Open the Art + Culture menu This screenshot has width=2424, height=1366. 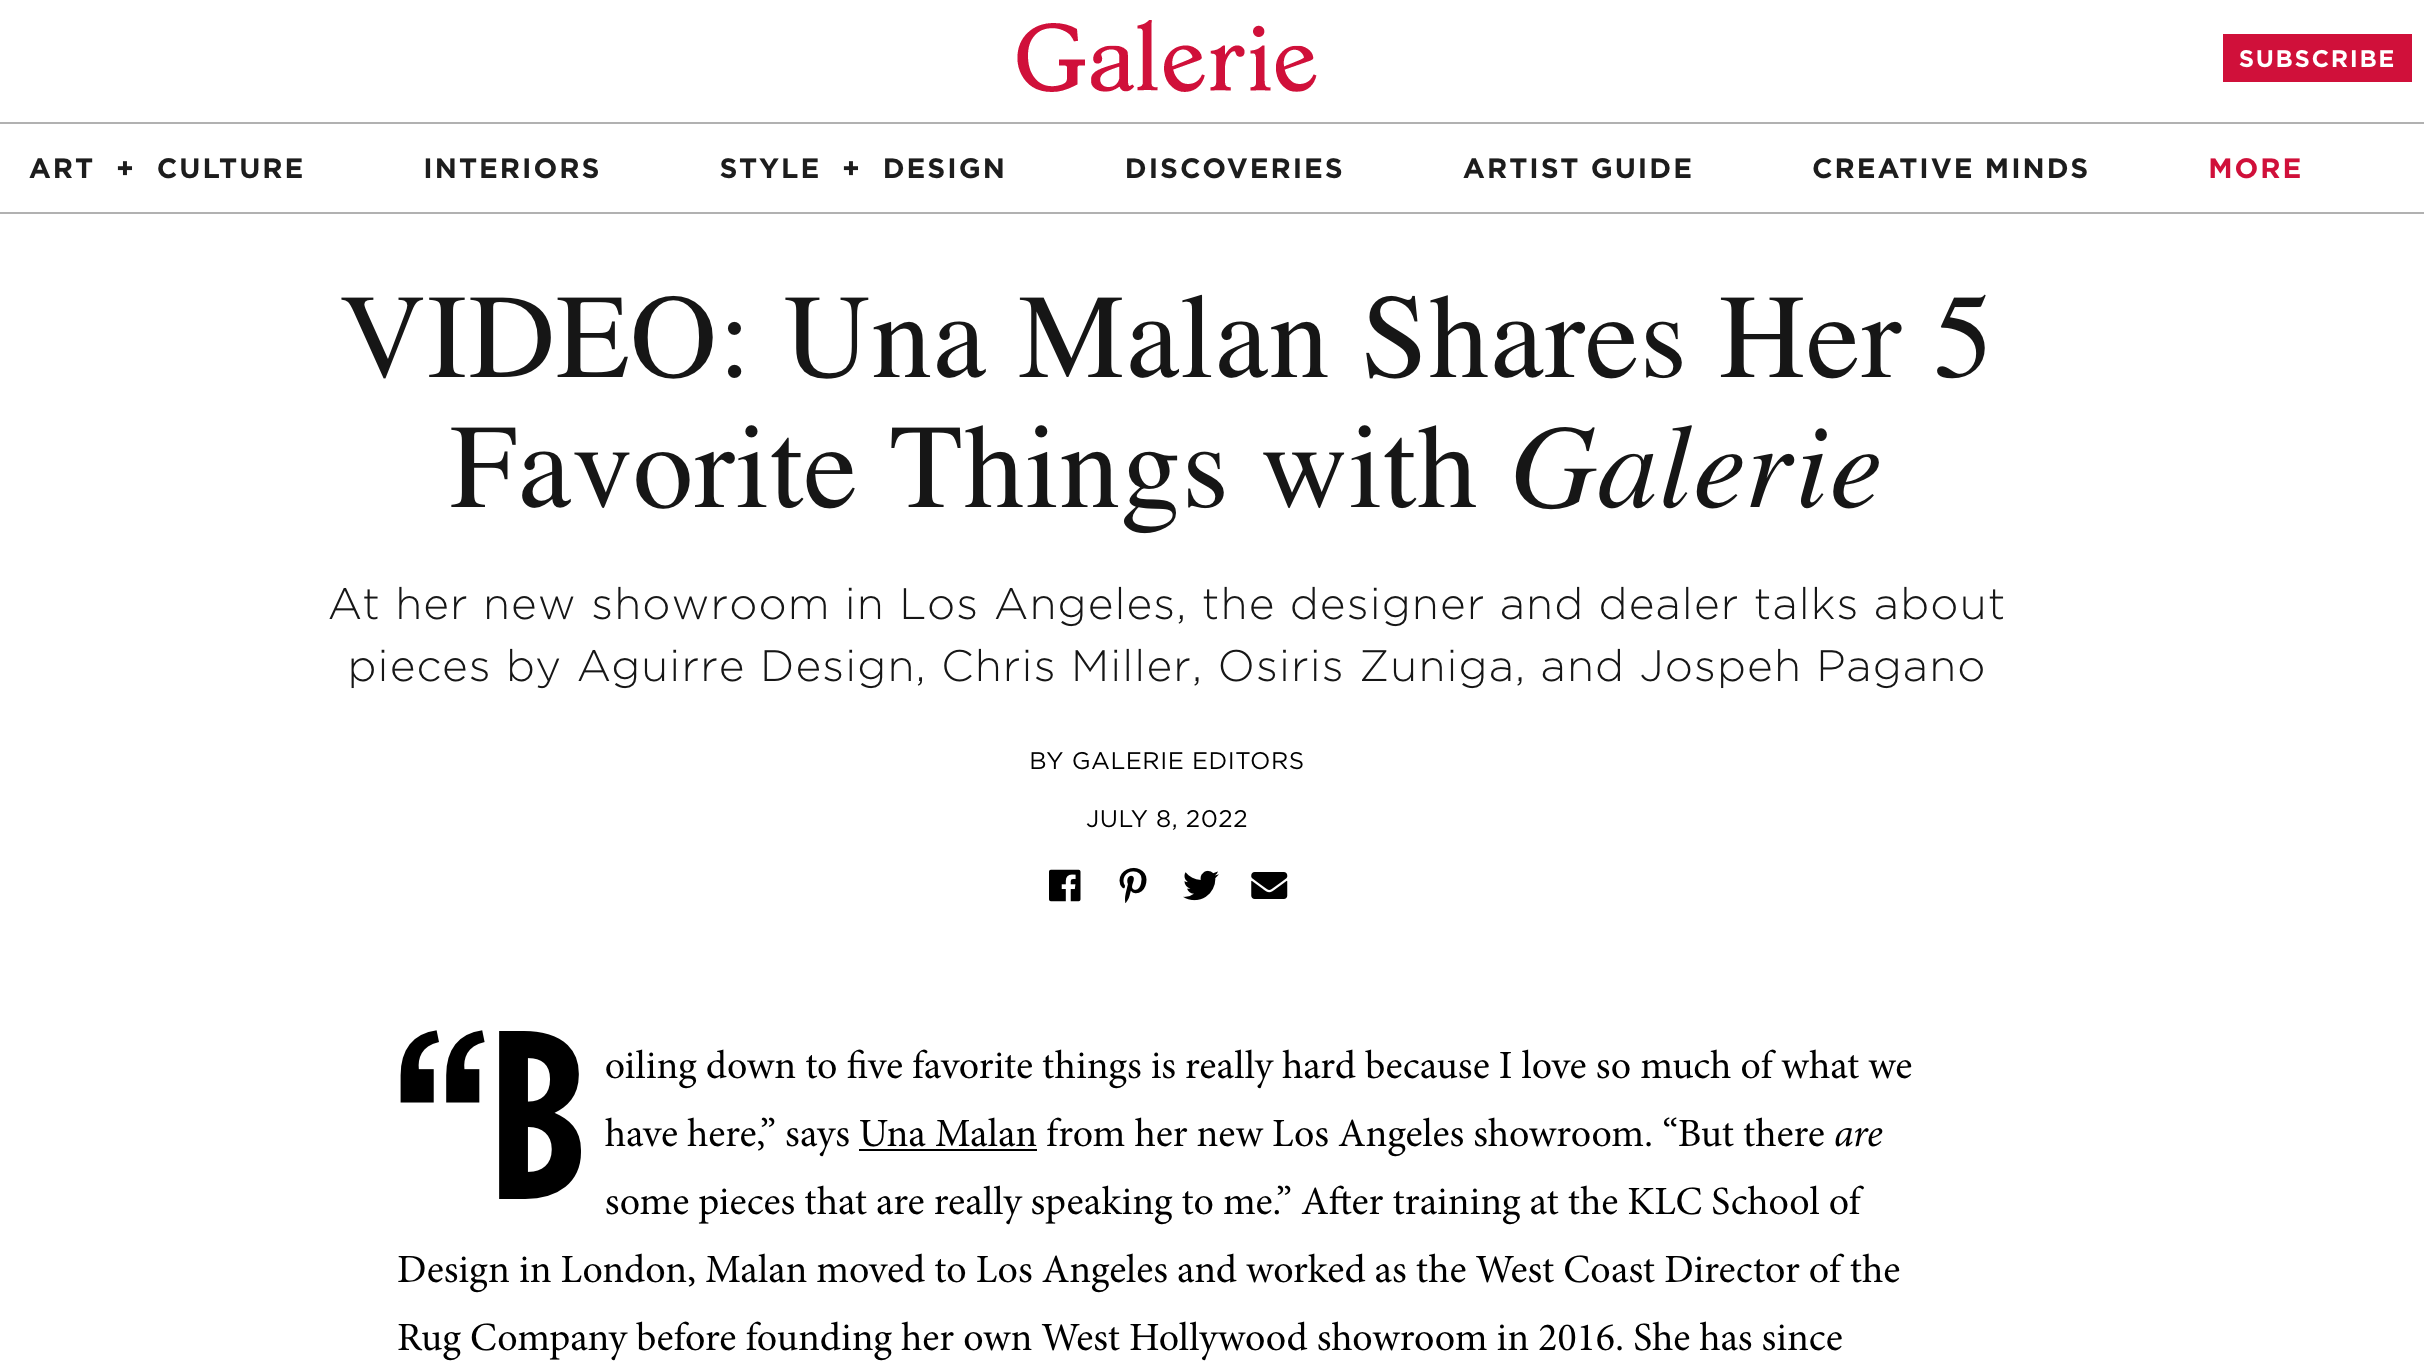(x=167, y=168)
